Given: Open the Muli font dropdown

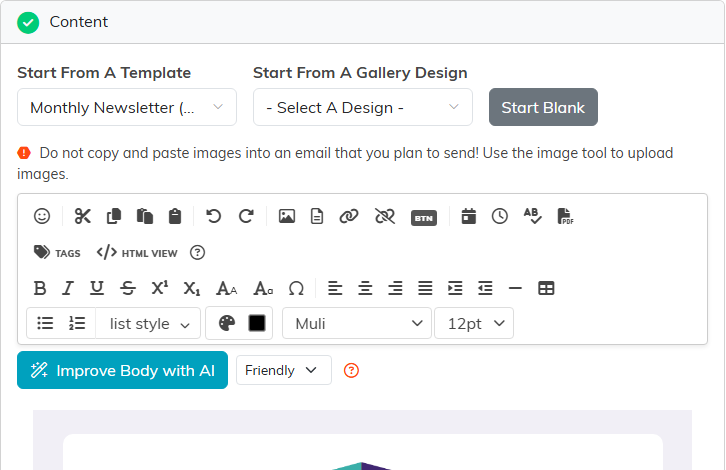Looking at the screenshot, I should coord(357,323).
